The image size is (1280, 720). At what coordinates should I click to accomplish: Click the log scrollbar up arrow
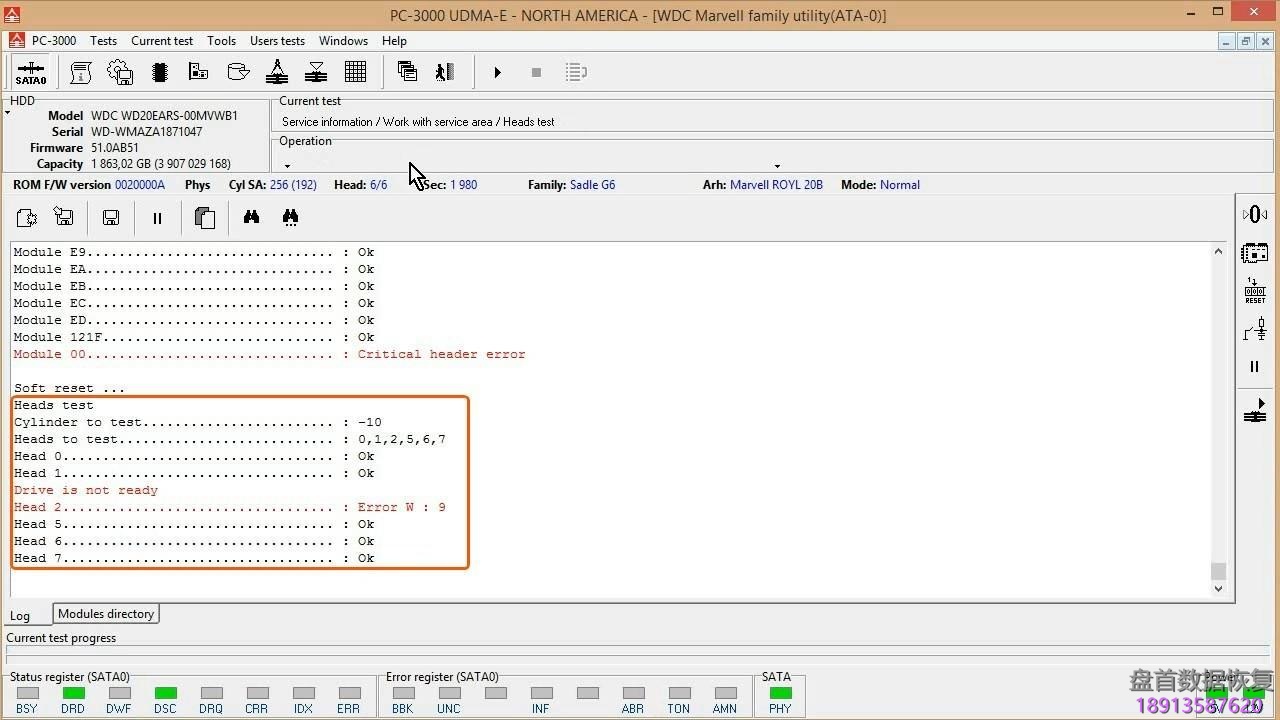(x=1218, y=251)
